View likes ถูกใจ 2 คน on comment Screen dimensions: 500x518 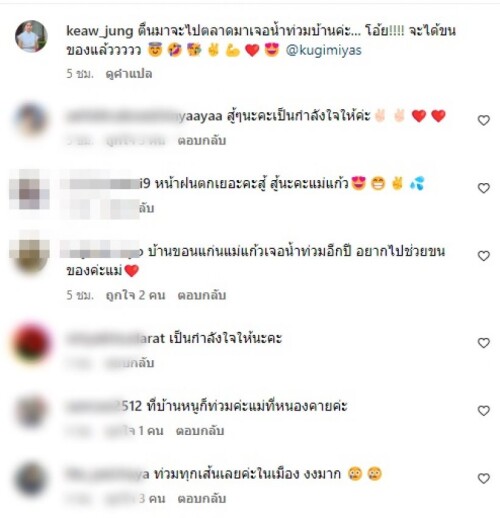click(x=135, y=295)
